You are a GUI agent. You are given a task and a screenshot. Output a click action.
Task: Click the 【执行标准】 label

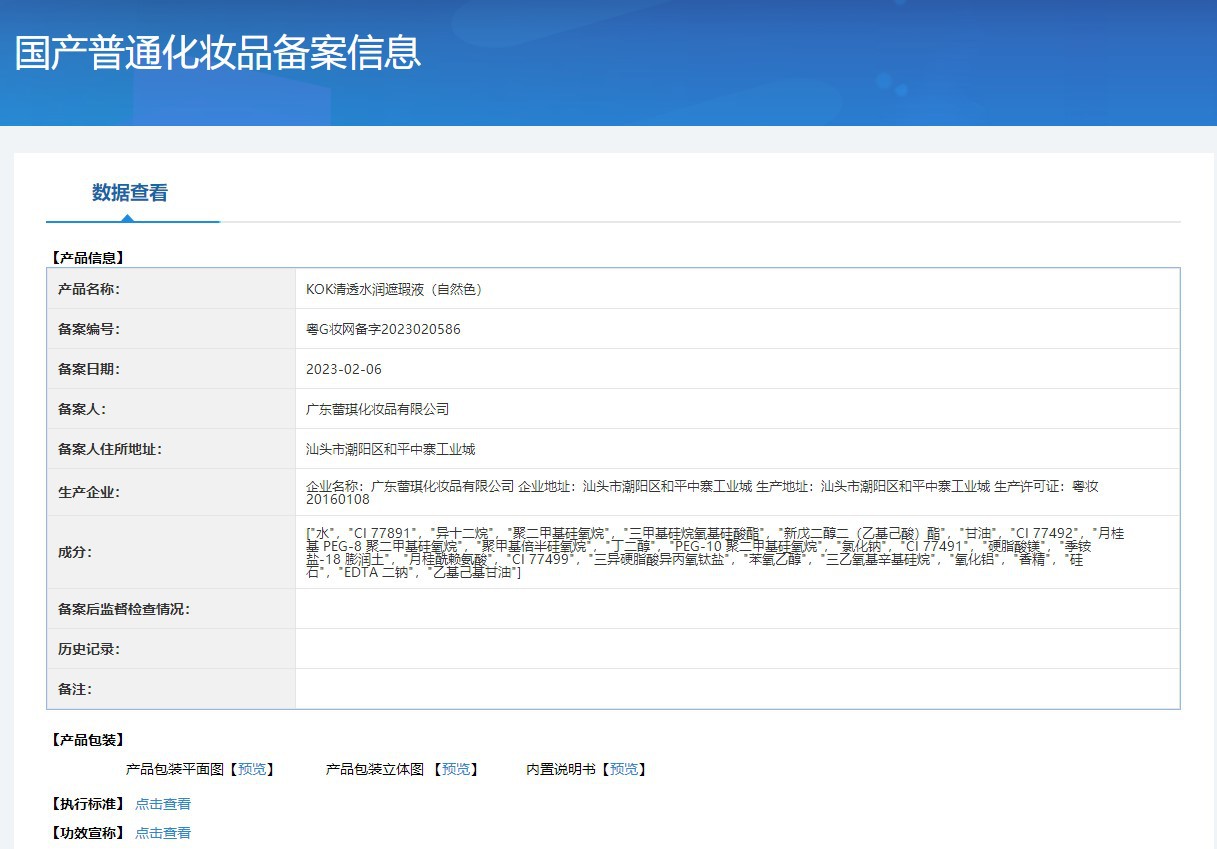tap(87, 804)
